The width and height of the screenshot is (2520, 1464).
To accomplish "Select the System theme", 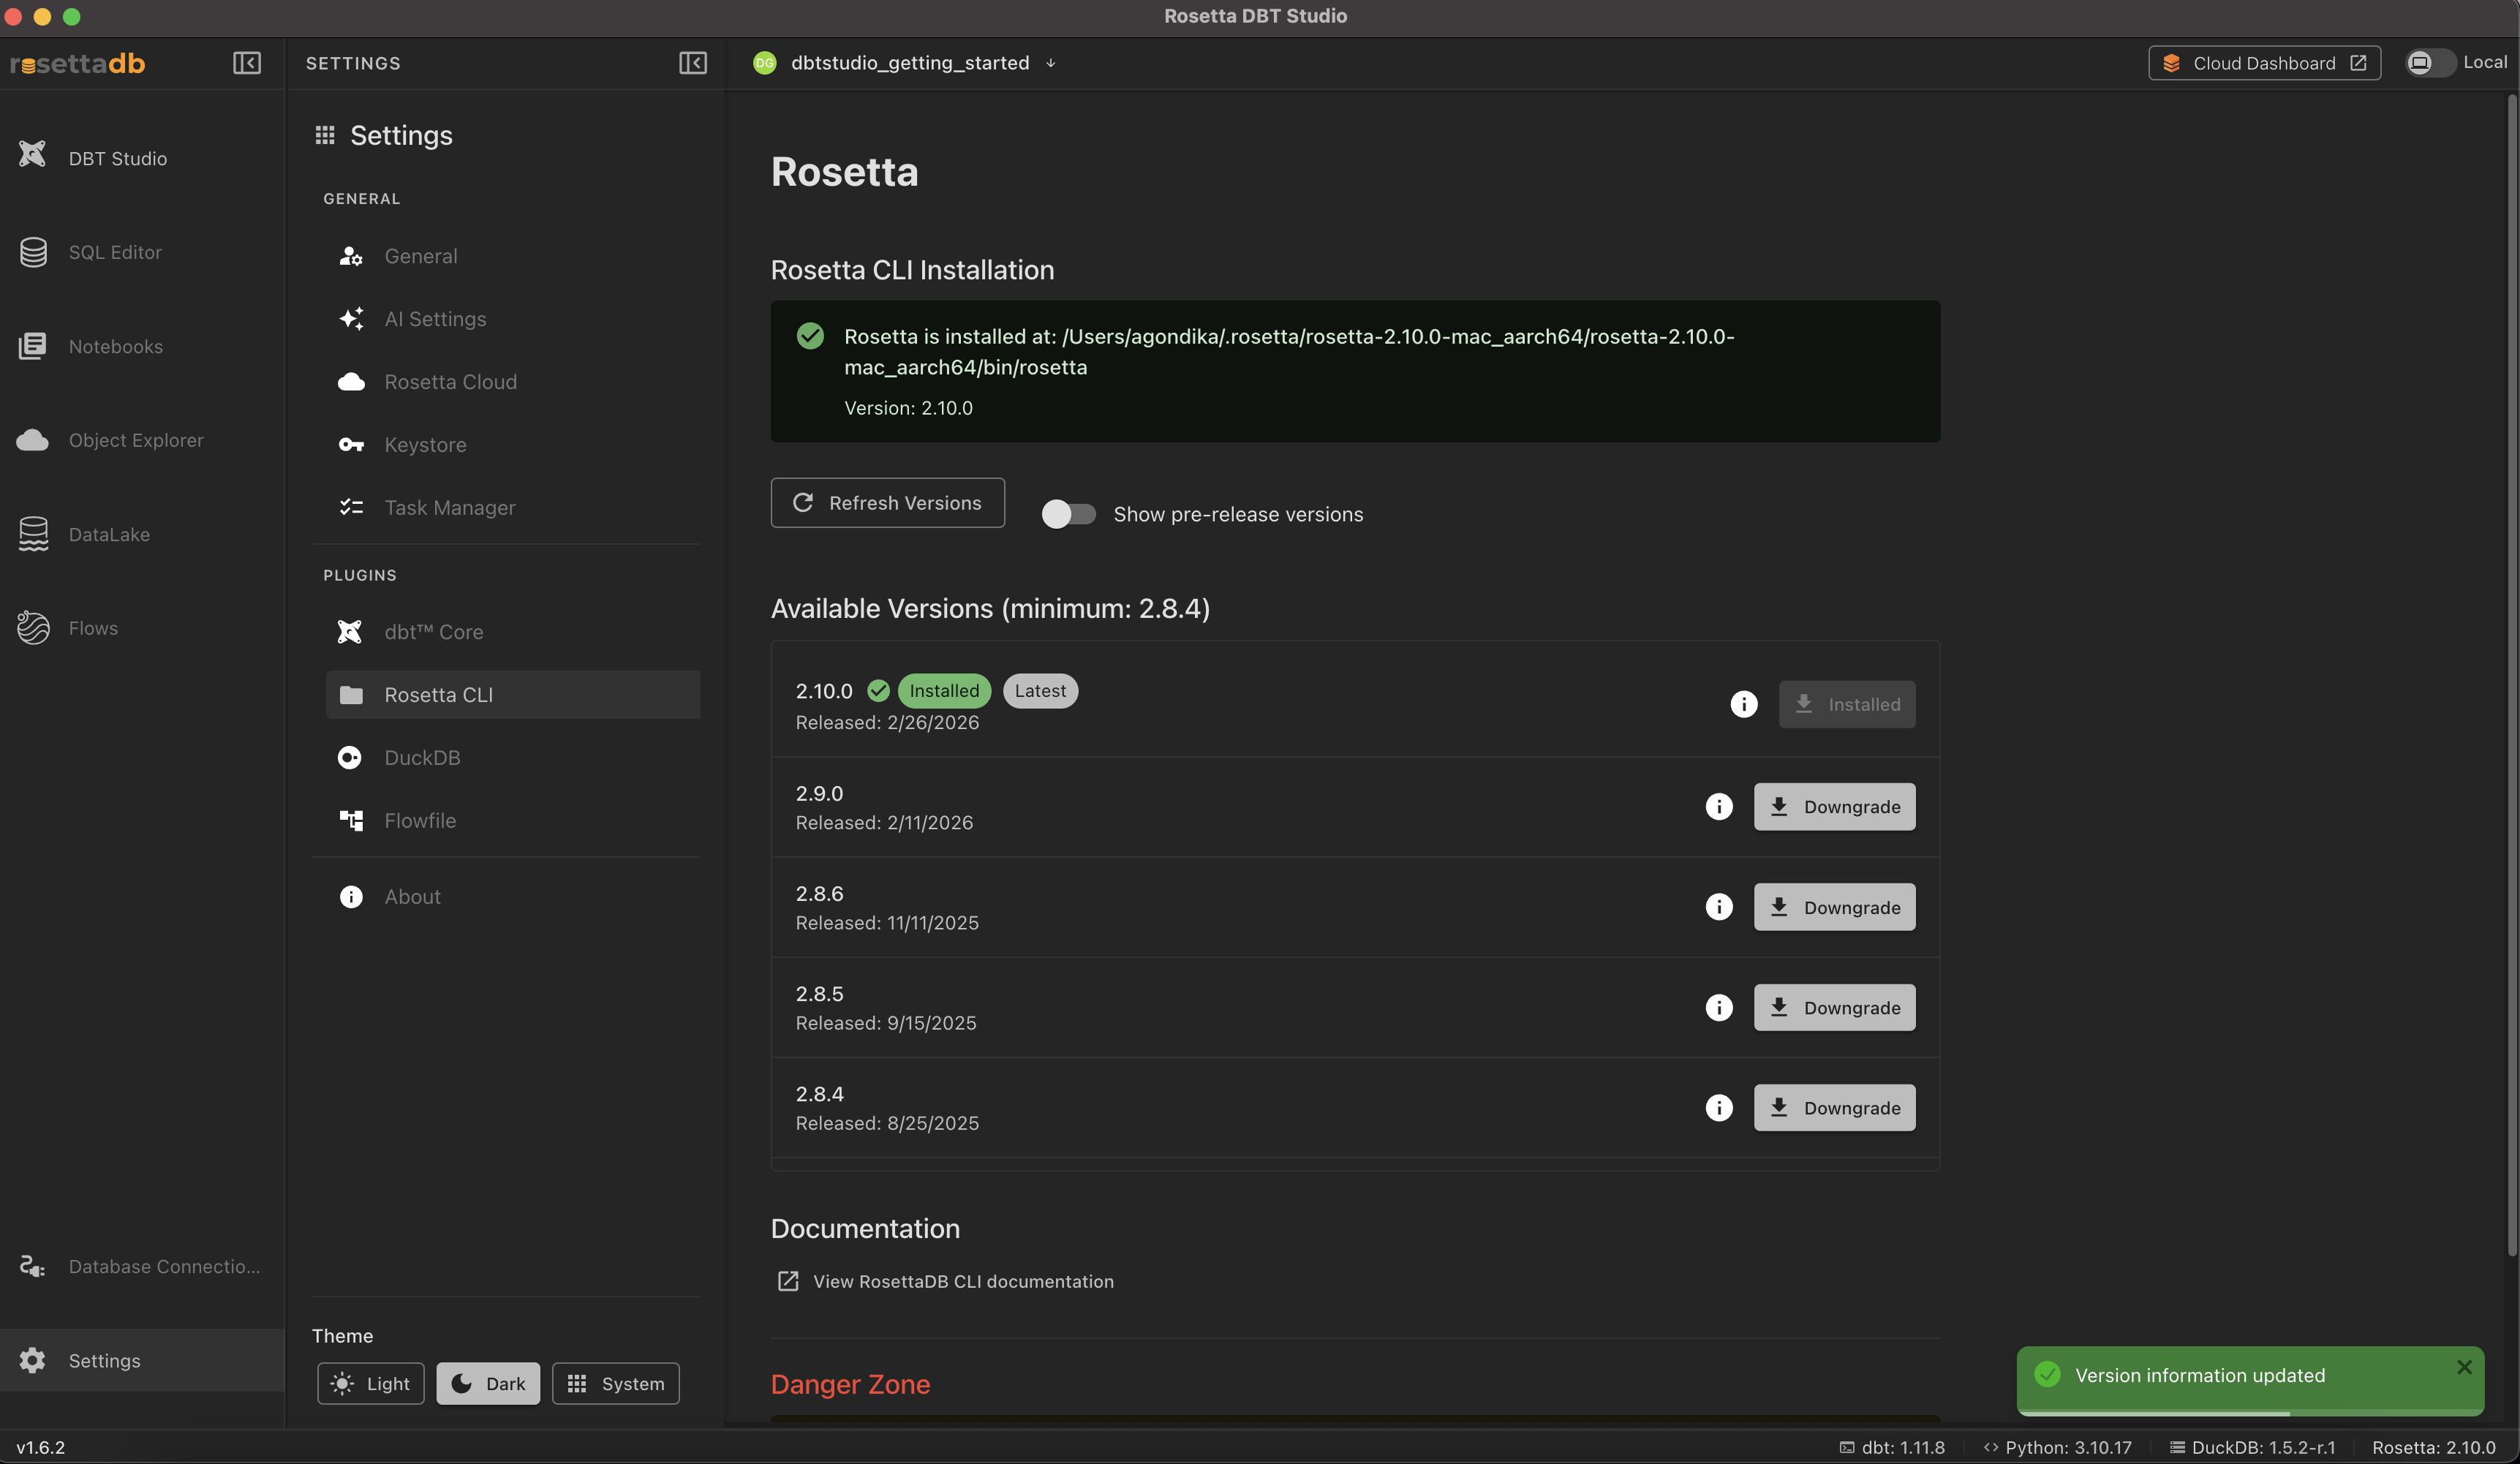I will (x=616, y=1383).
